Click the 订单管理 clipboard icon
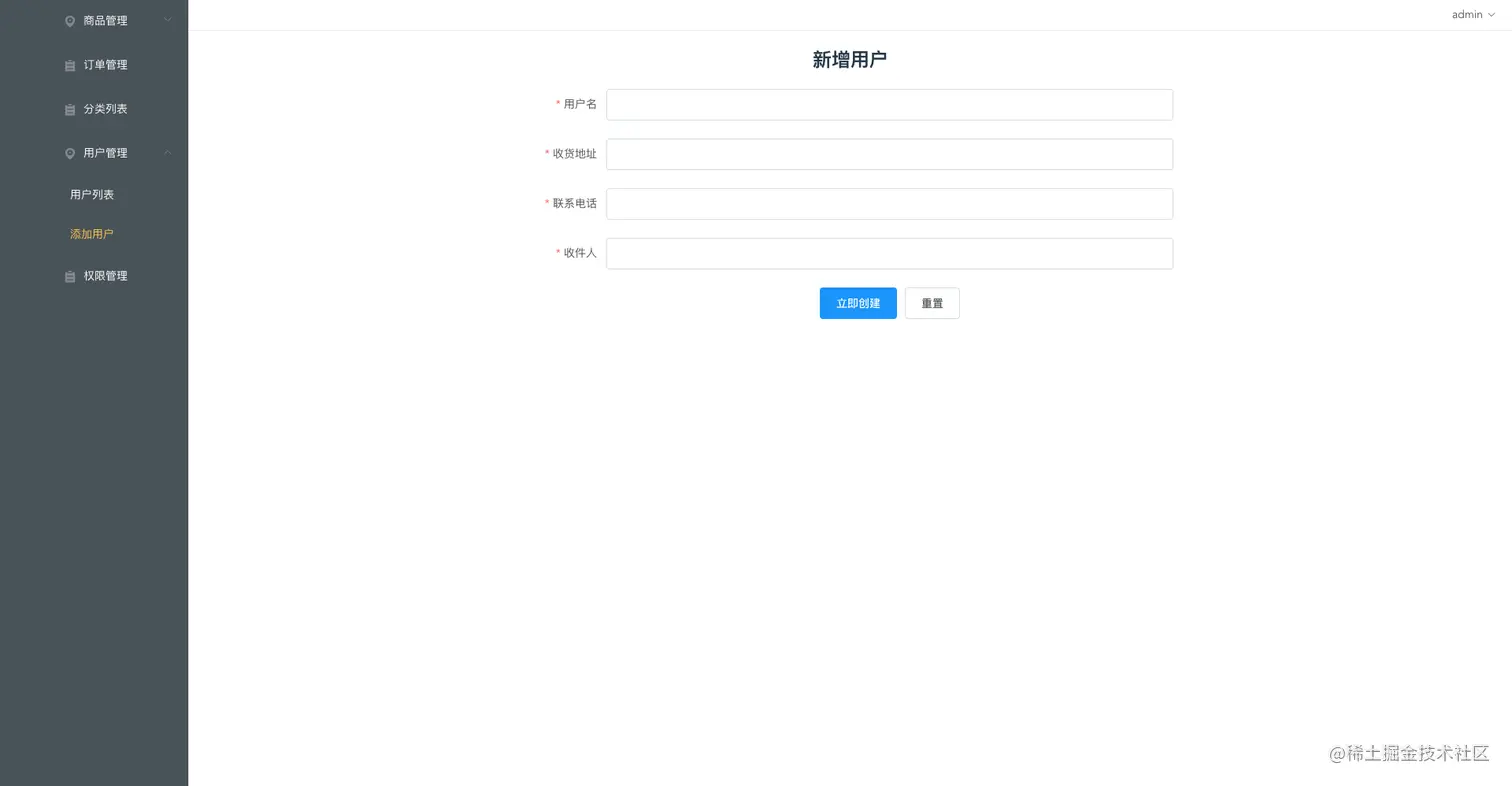1512x786 pixels. (70, 66)
